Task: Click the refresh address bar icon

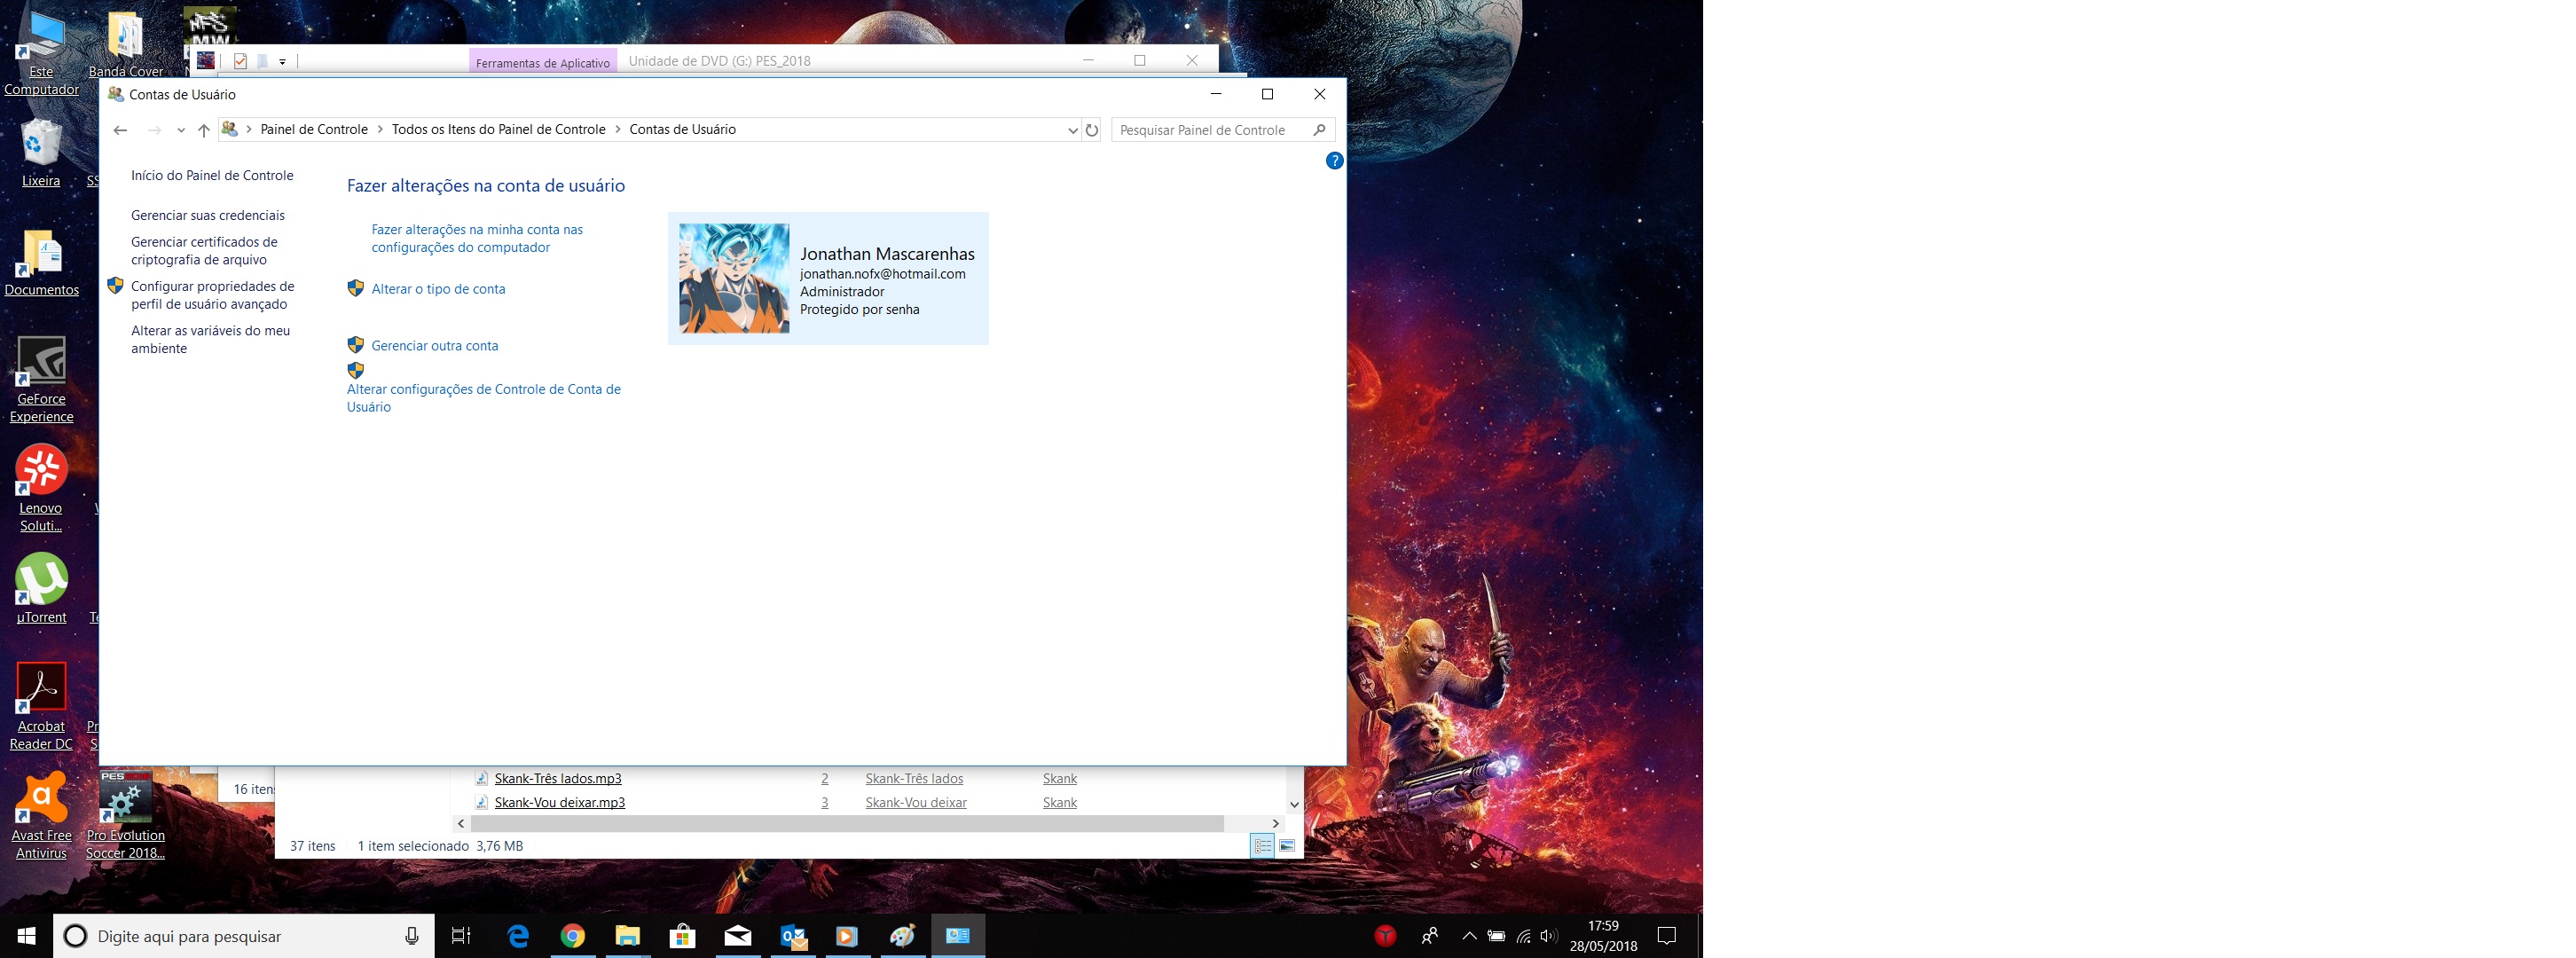Action: [x=1091, y=130]
